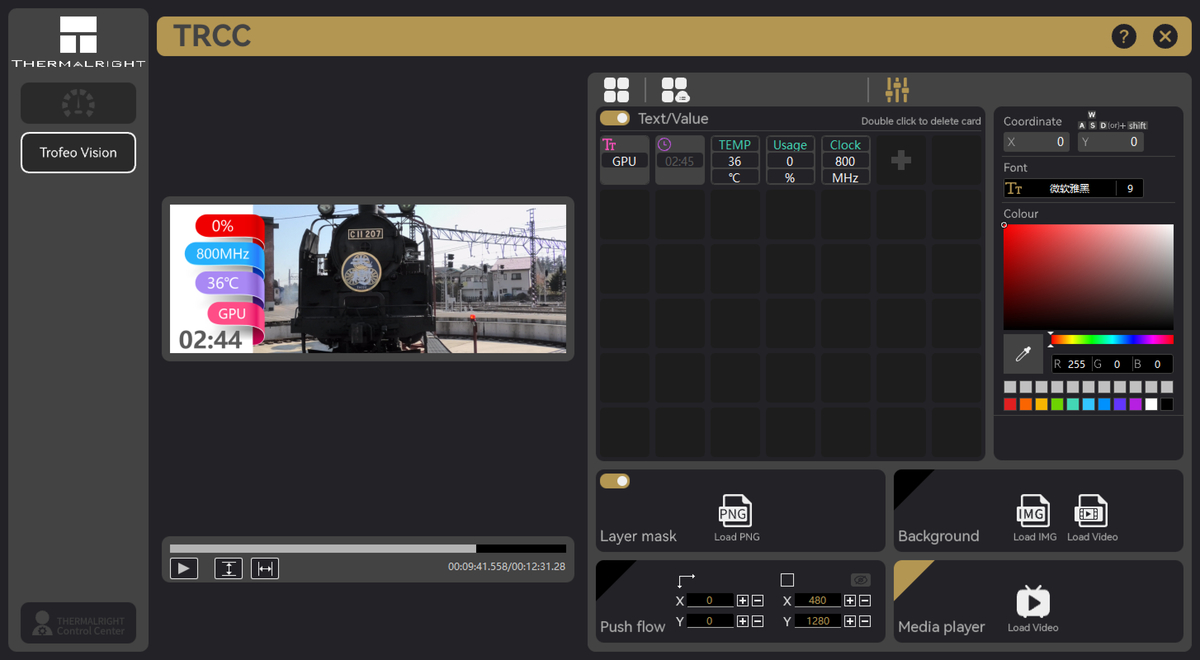Image resolution: width=1200 pixels, height=660 pixels.
Task: Pick a colour with the eyedropper tool
Action: [x=1023, y=354]
